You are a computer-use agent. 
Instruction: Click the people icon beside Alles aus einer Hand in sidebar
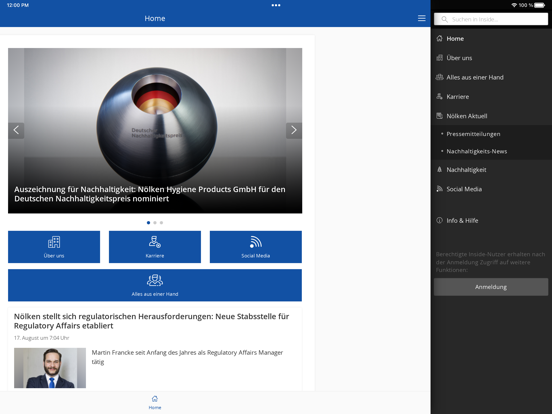coord(439,77)
